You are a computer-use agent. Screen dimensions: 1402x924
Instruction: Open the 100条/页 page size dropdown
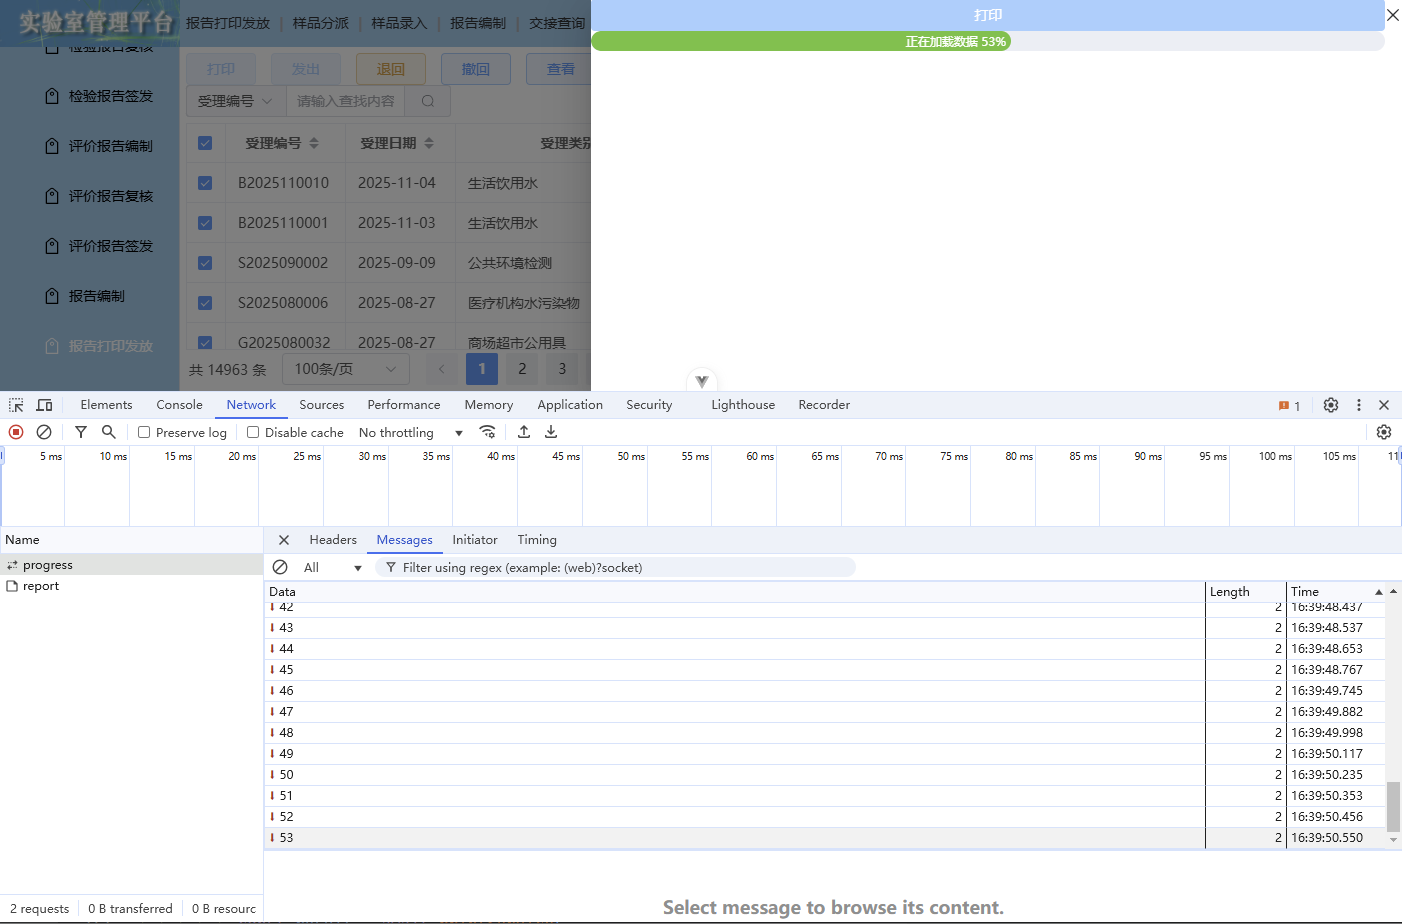pos(345,369)
